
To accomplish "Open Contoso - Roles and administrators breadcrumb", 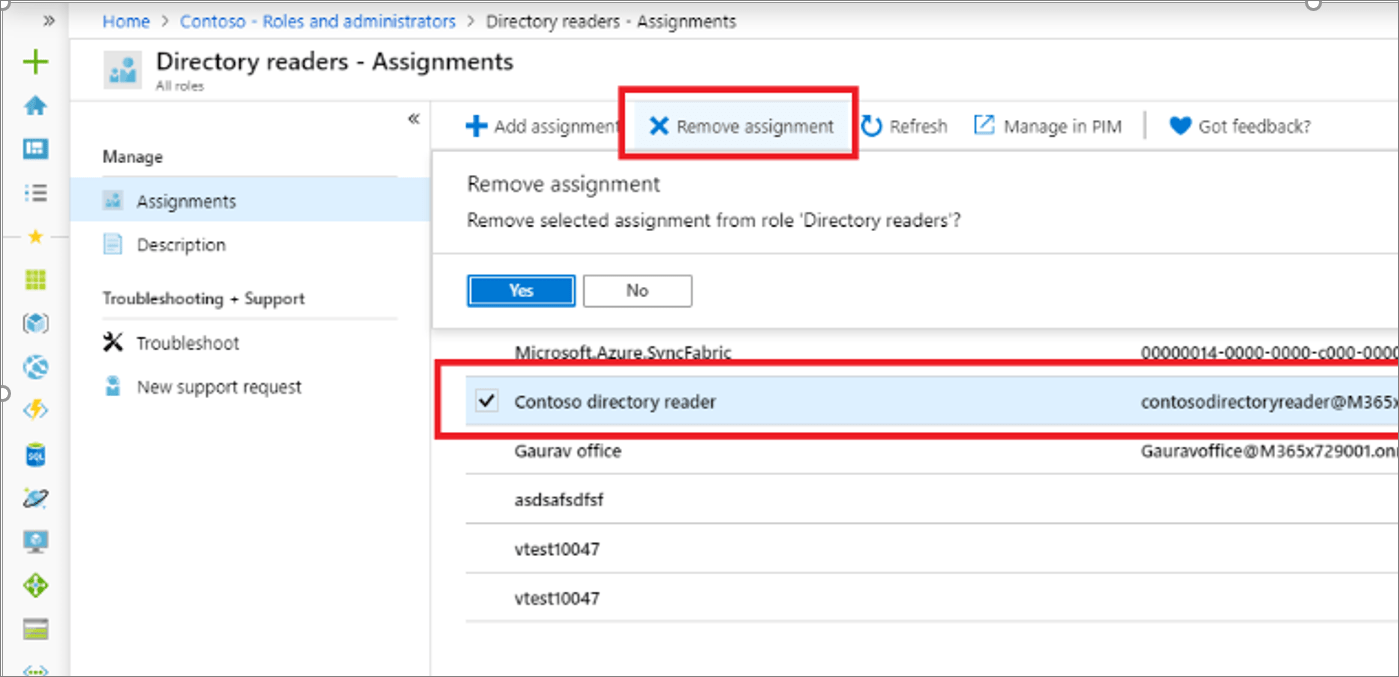I will point(318,20).
